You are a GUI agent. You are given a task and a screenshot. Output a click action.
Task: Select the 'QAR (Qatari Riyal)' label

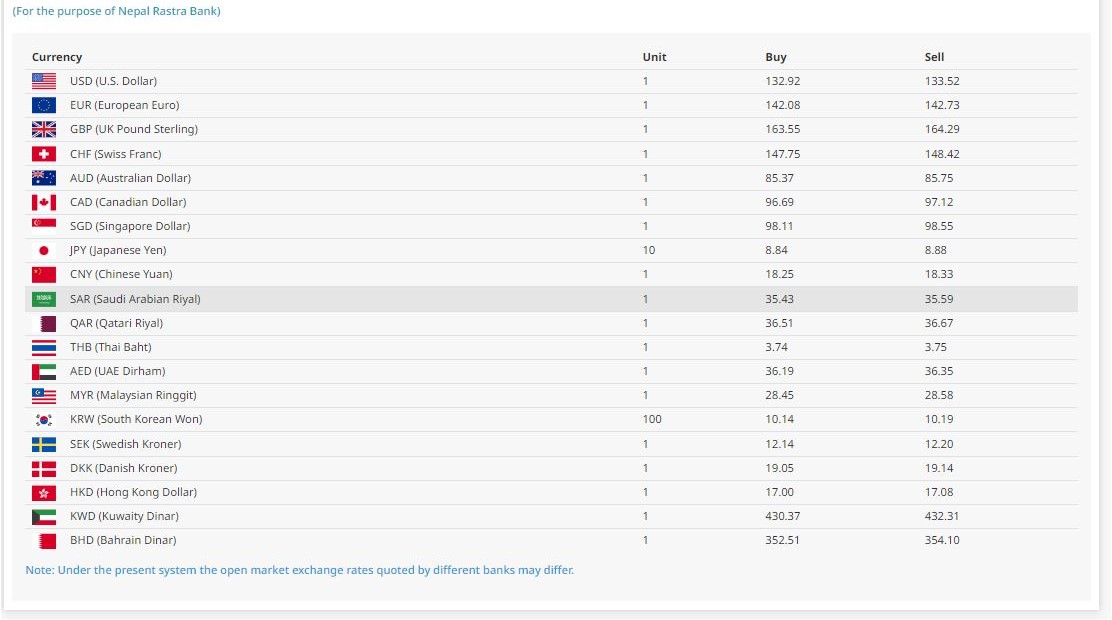(x=116, y=323)
